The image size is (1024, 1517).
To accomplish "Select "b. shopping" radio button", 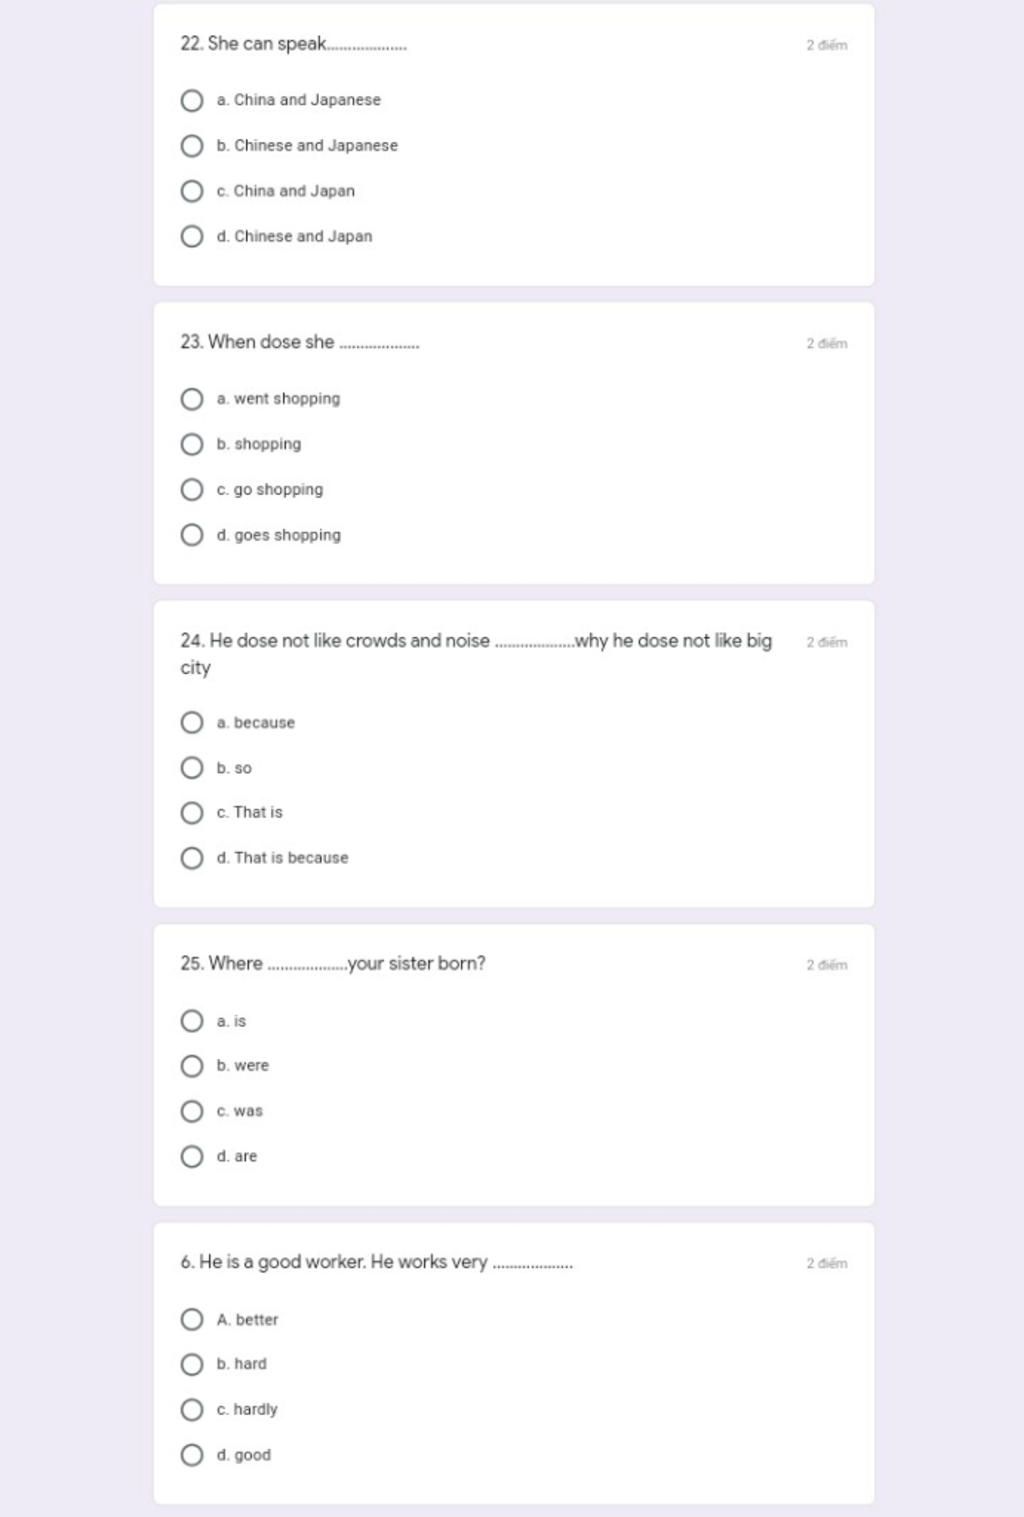I will (192, 444).
